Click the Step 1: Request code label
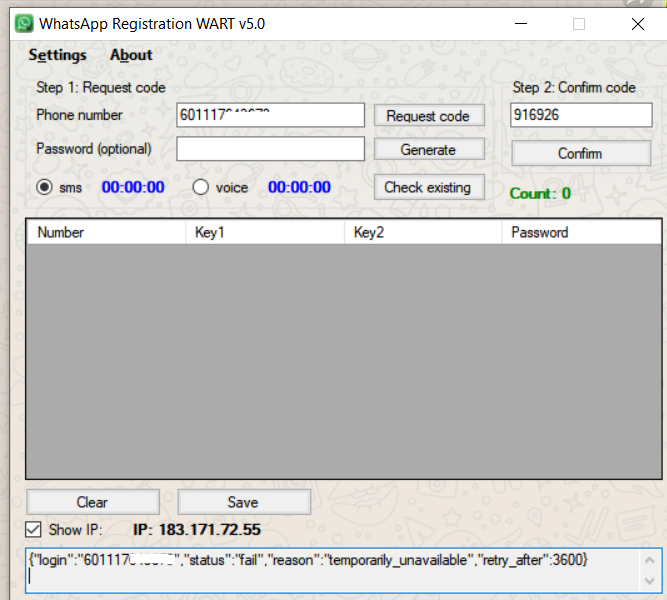667x600 pixels. point(101,88)
